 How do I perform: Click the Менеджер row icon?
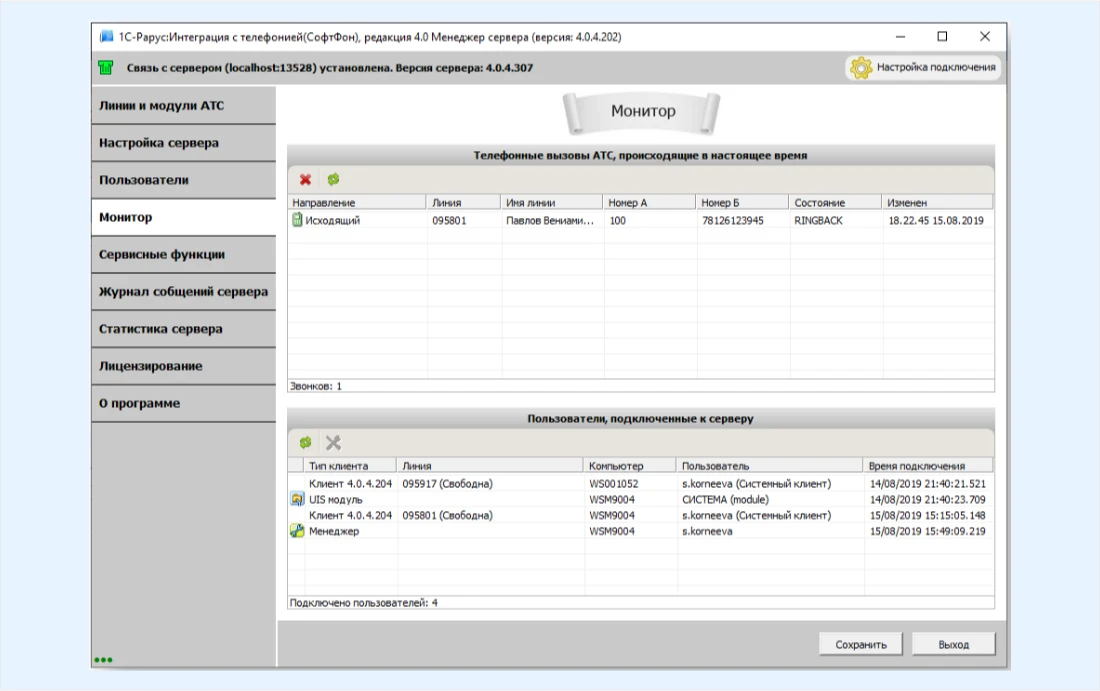(297, 531)
